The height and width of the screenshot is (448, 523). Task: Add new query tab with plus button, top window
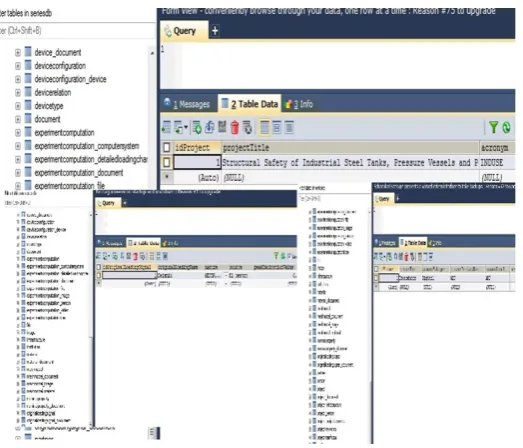point(215,31)
